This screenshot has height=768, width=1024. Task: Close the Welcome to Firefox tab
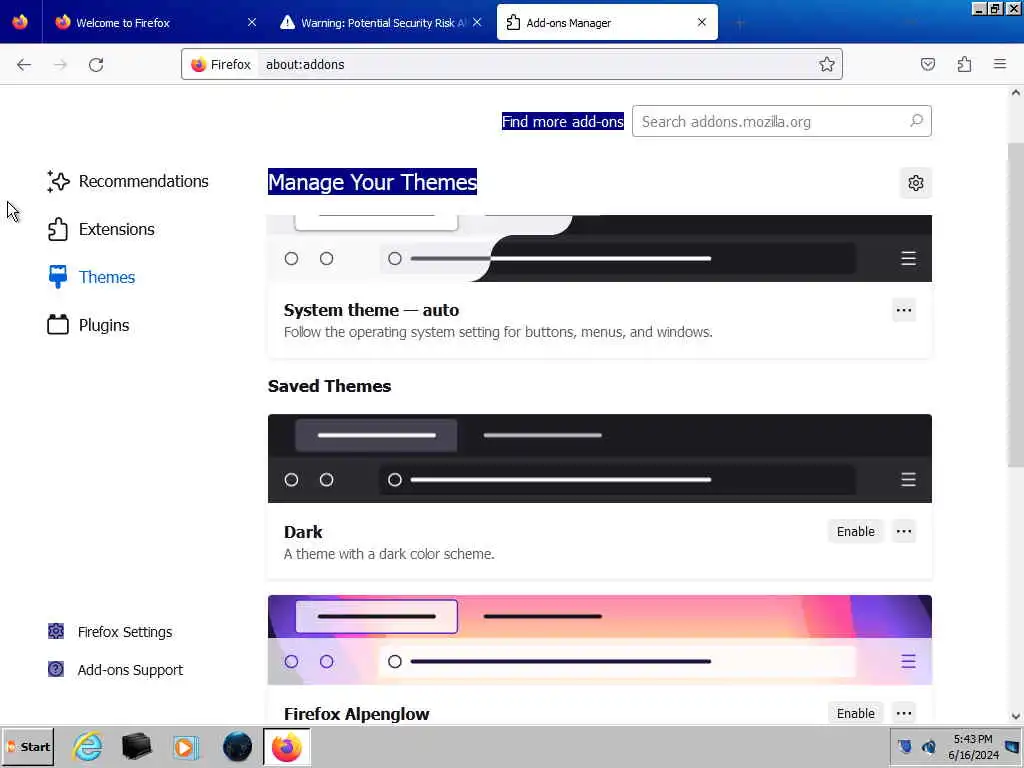(252, 22)
